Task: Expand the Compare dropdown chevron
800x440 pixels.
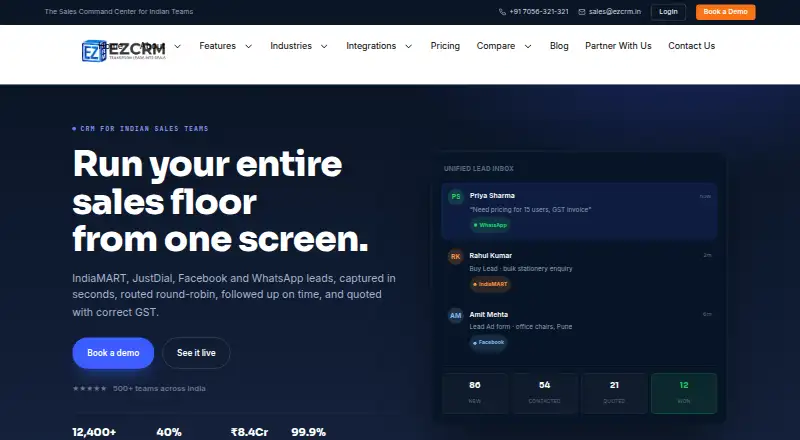Action: pos(528,46)
